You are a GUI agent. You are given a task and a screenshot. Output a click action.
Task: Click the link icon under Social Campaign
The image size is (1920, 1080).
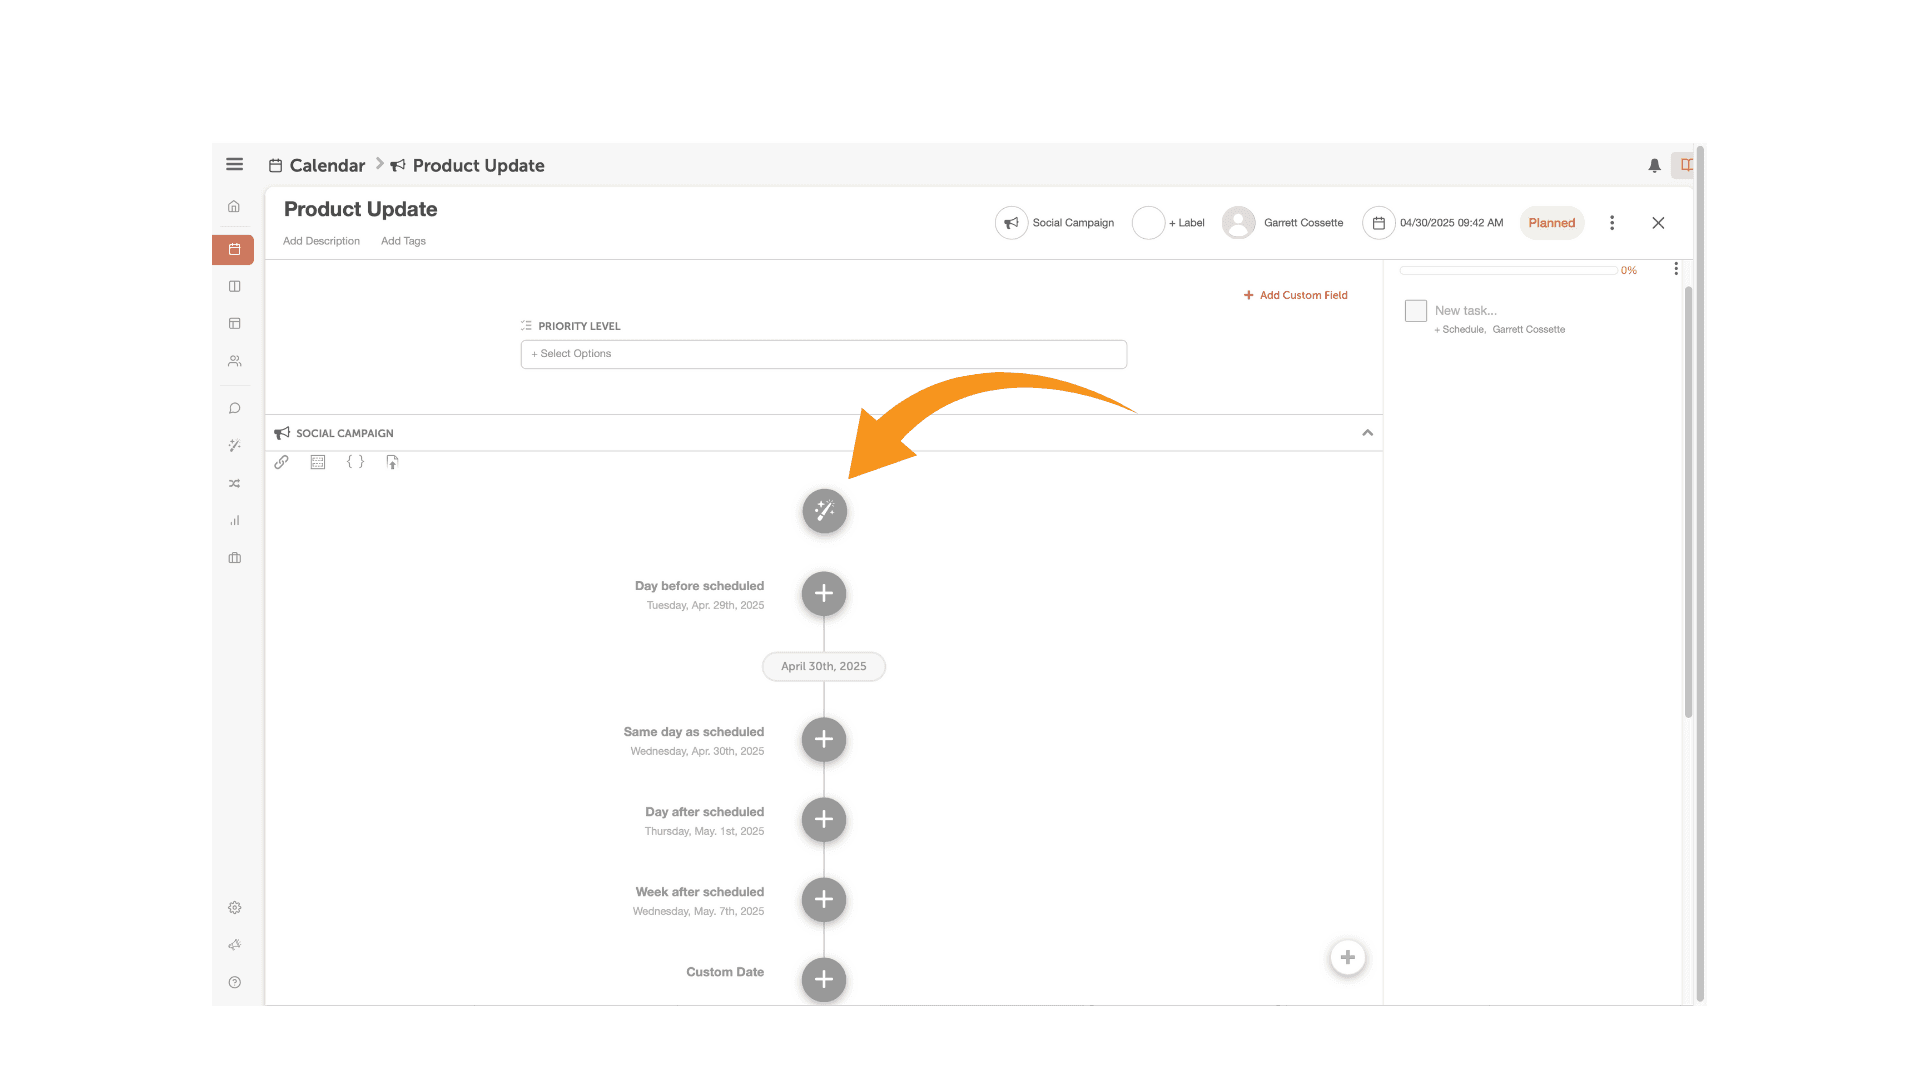coord(281,462)
